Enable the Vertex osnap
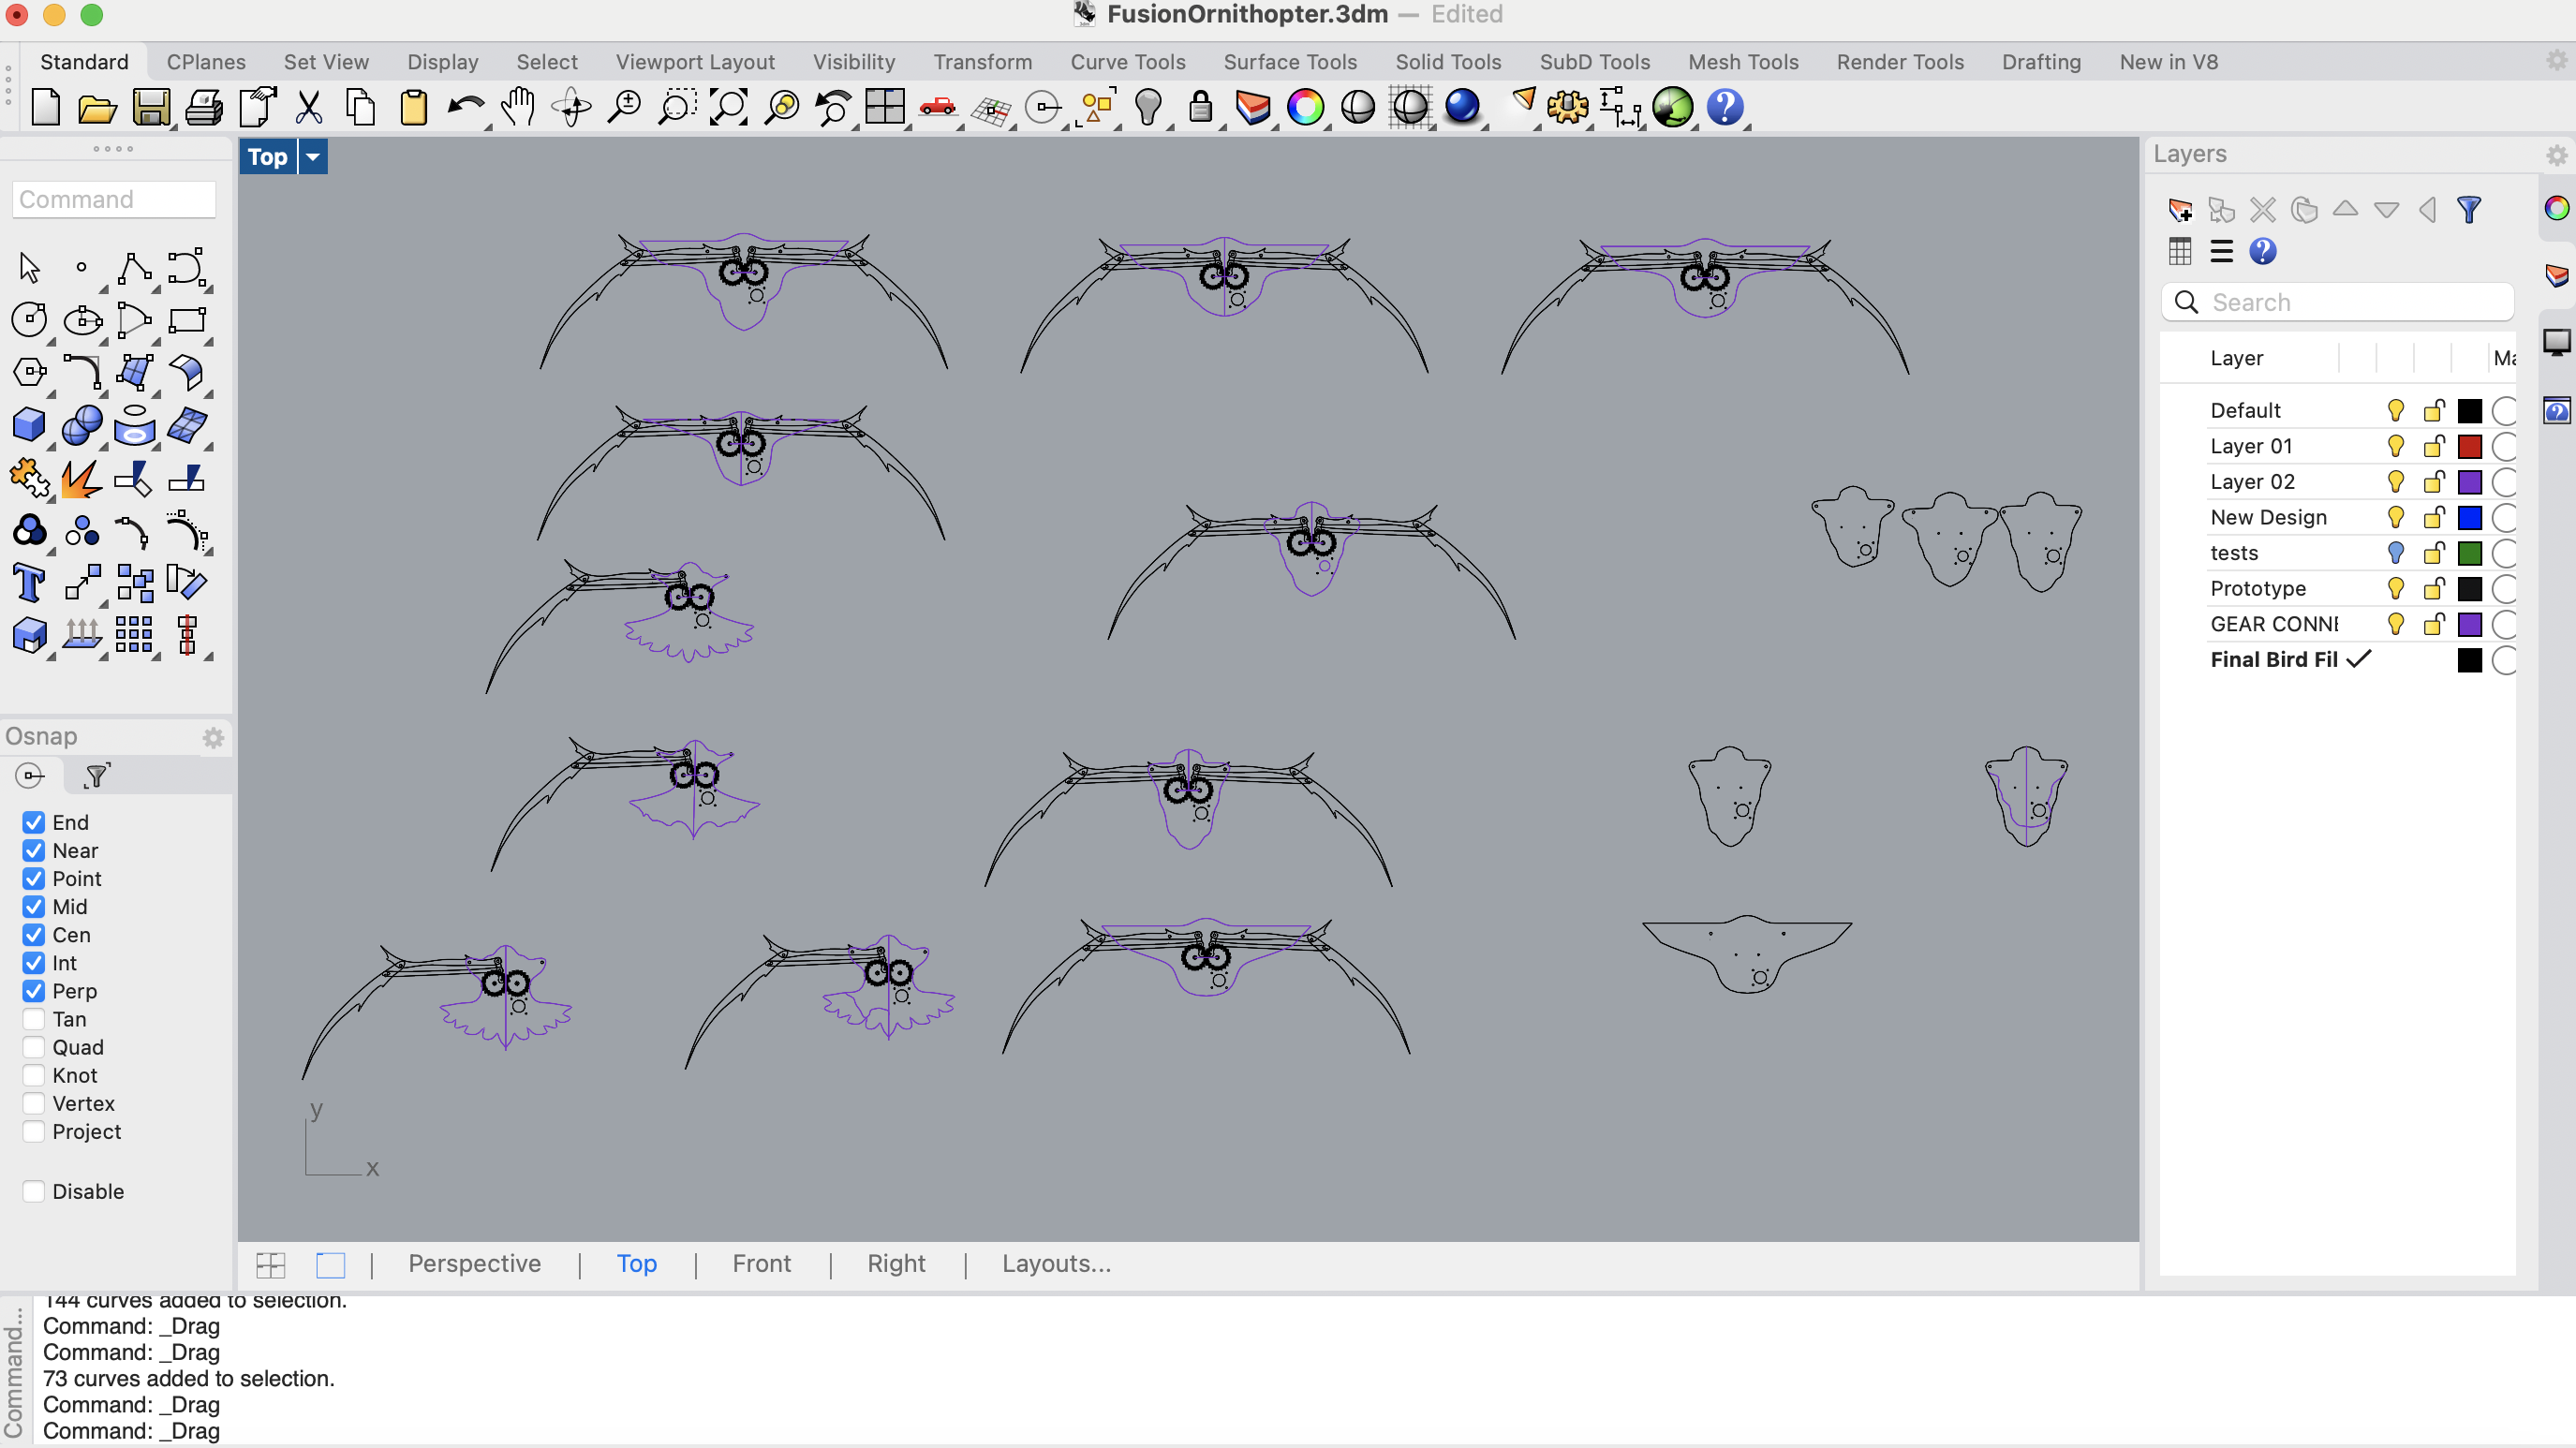Image resolution: width=2576 pixels, height=1448 pixels. coord(33,1103)
